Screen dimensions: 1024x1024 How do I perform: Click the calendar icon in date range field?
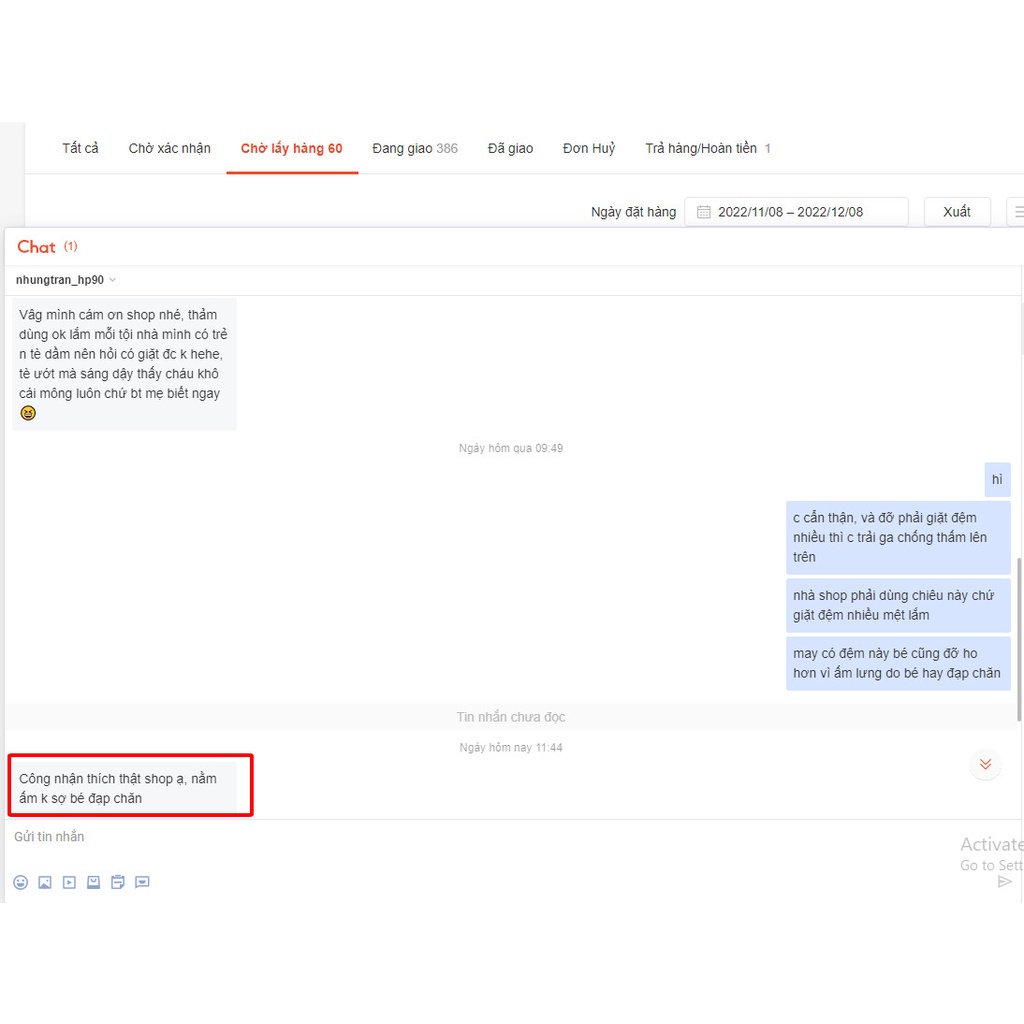[x=703, y=212]
